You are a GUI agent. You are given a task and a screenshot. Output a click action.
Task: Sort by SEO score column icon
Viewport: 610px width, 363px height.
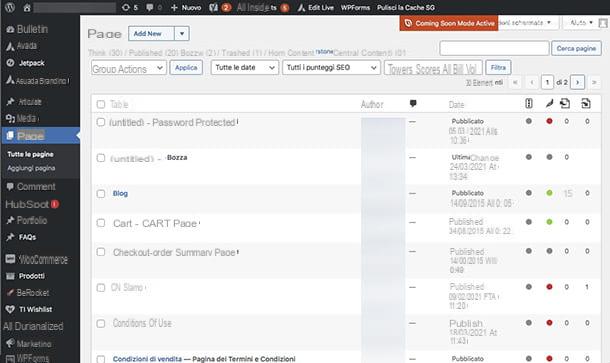[528, 103]
